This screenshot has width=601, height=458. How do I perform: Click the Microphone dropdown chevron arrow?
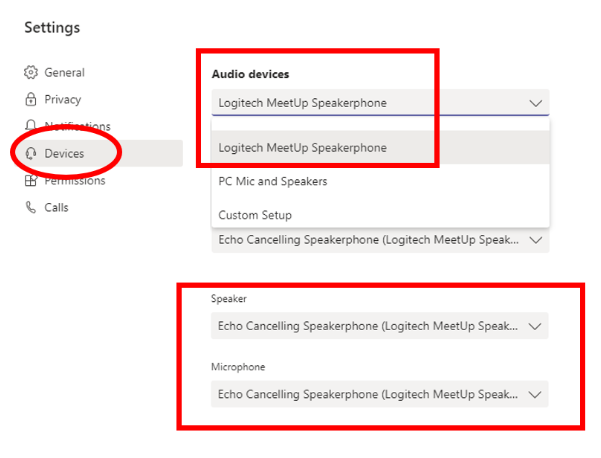coord(535,394)
